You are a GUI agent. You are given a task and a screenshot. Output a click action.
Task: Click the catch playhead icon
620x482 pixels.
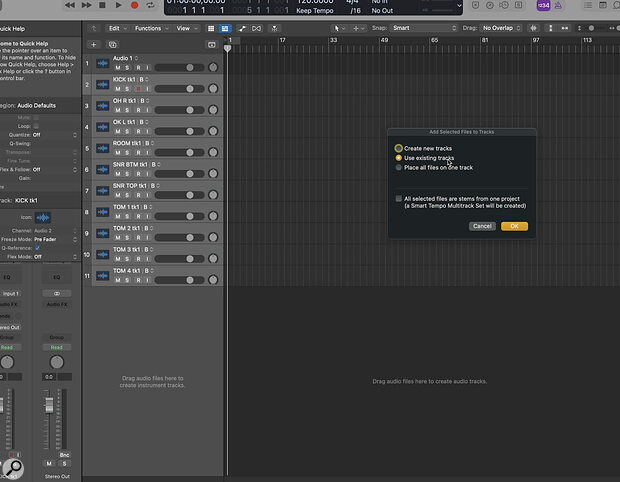[274, 28]
